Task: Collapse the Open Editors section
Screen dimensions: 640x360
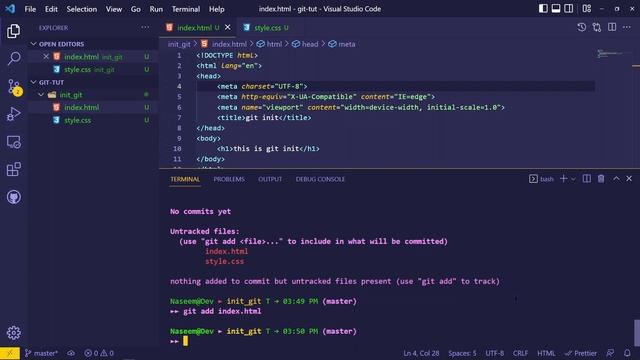Action: pos(93,44)
